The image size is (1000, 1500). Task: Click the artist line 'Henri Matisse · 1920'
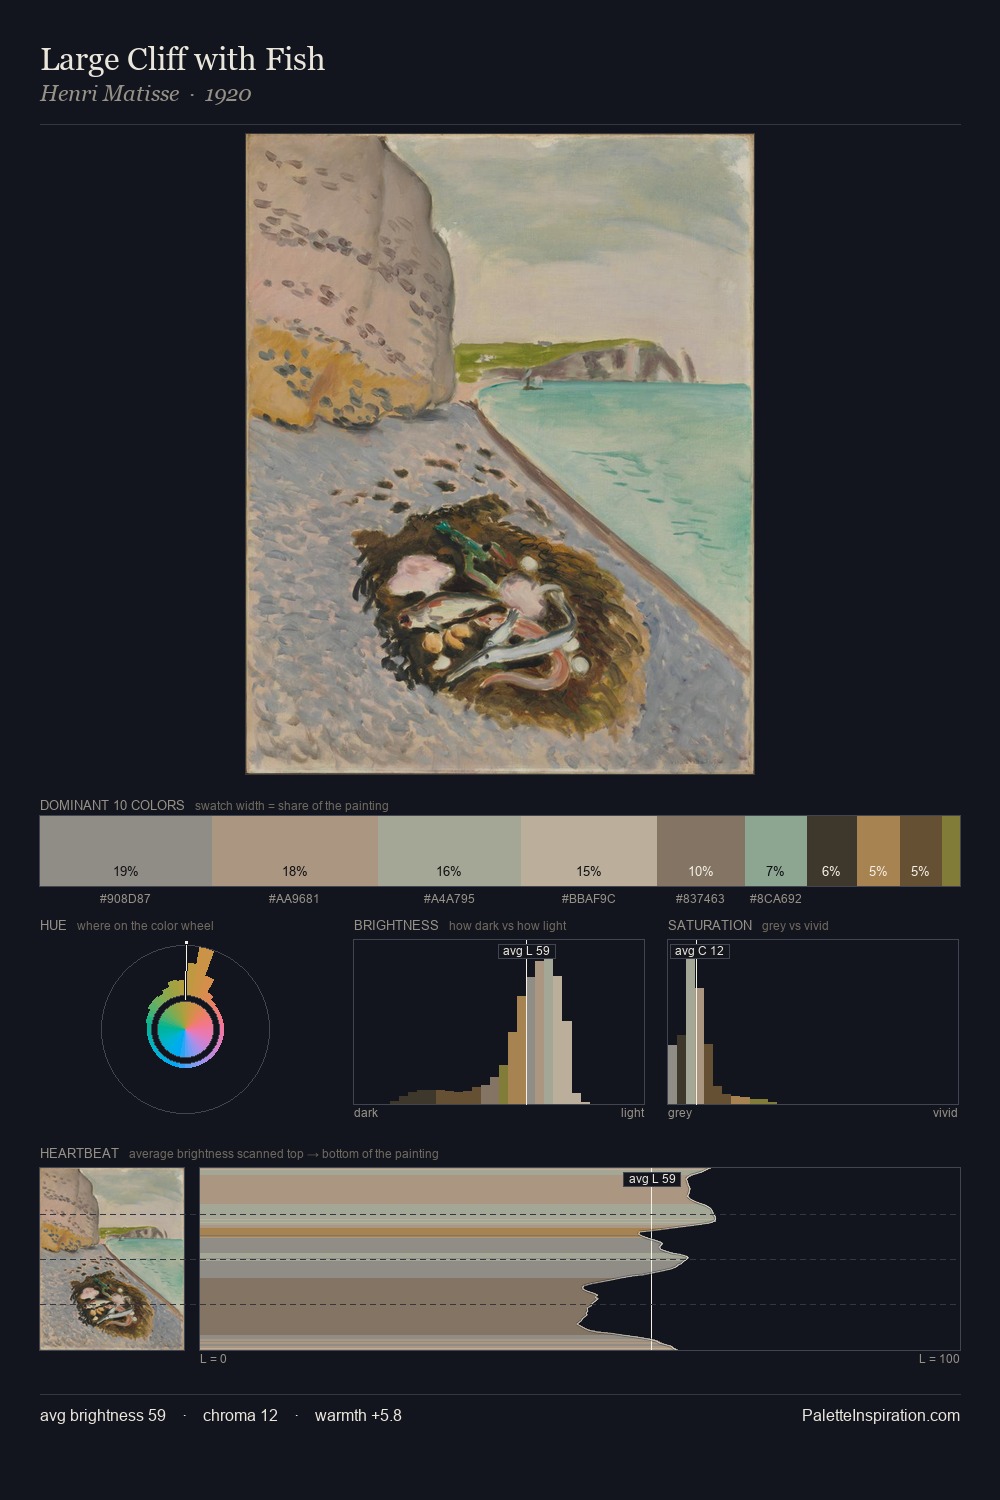pyautogui.click(x=146, y=94)
